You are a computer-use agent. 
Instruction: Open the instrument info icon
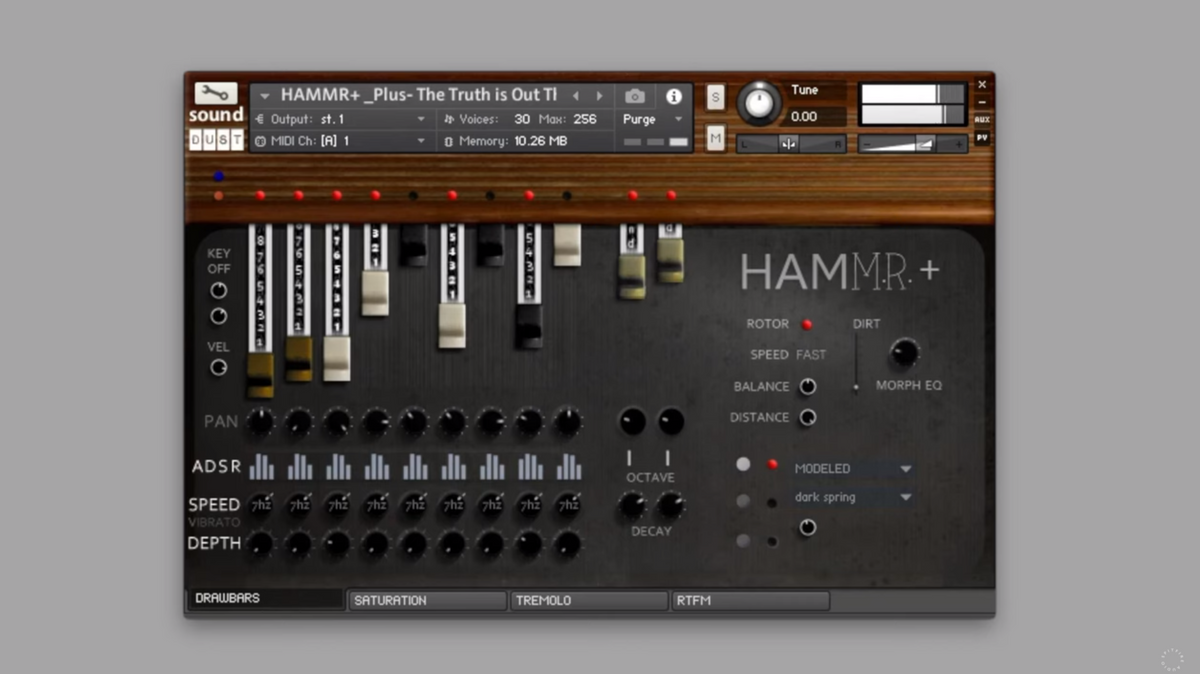tap(674, 96)
